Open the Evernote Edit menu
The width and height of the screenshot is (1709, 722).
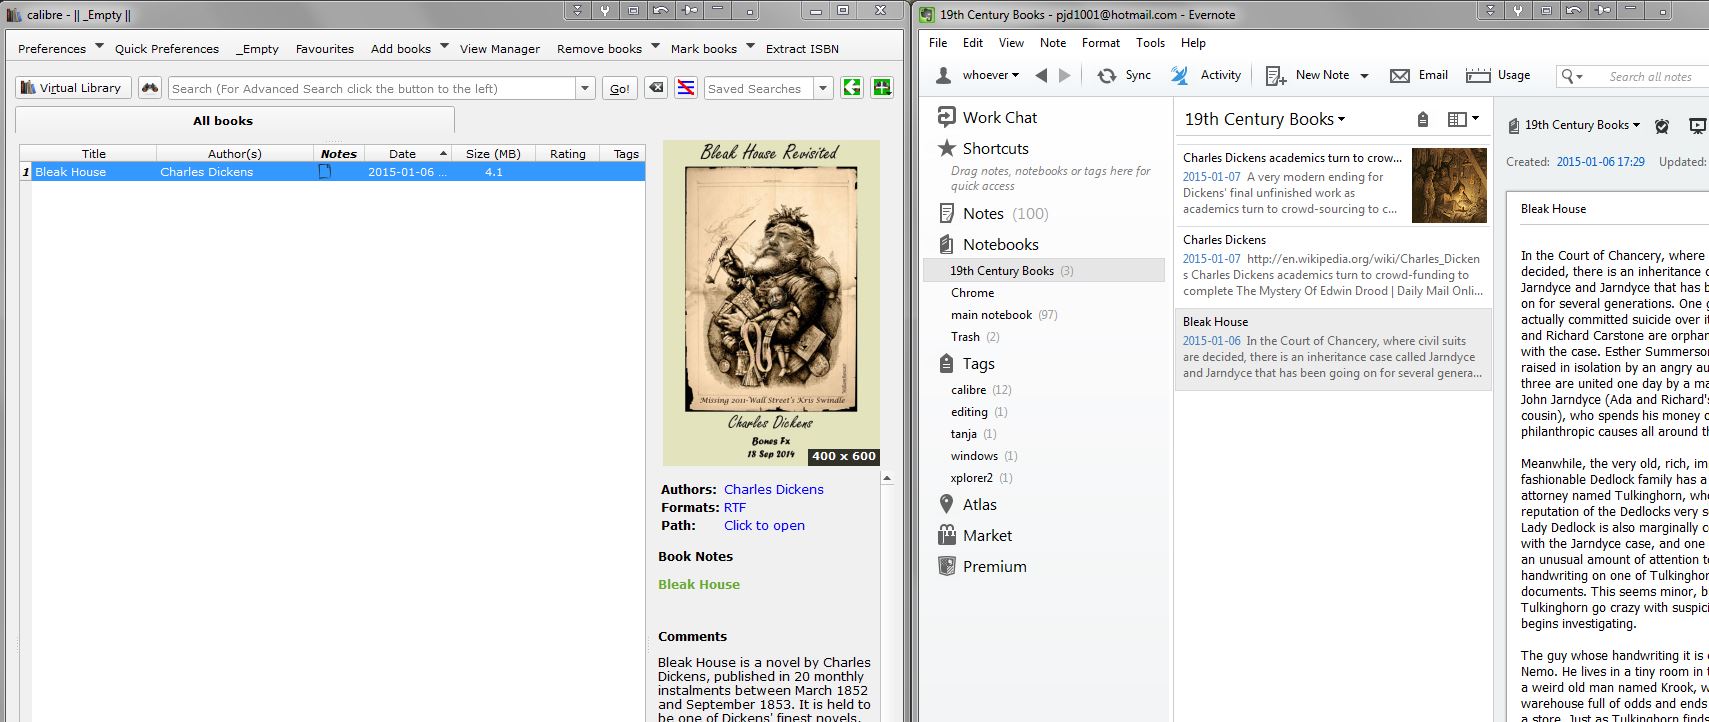973,43
